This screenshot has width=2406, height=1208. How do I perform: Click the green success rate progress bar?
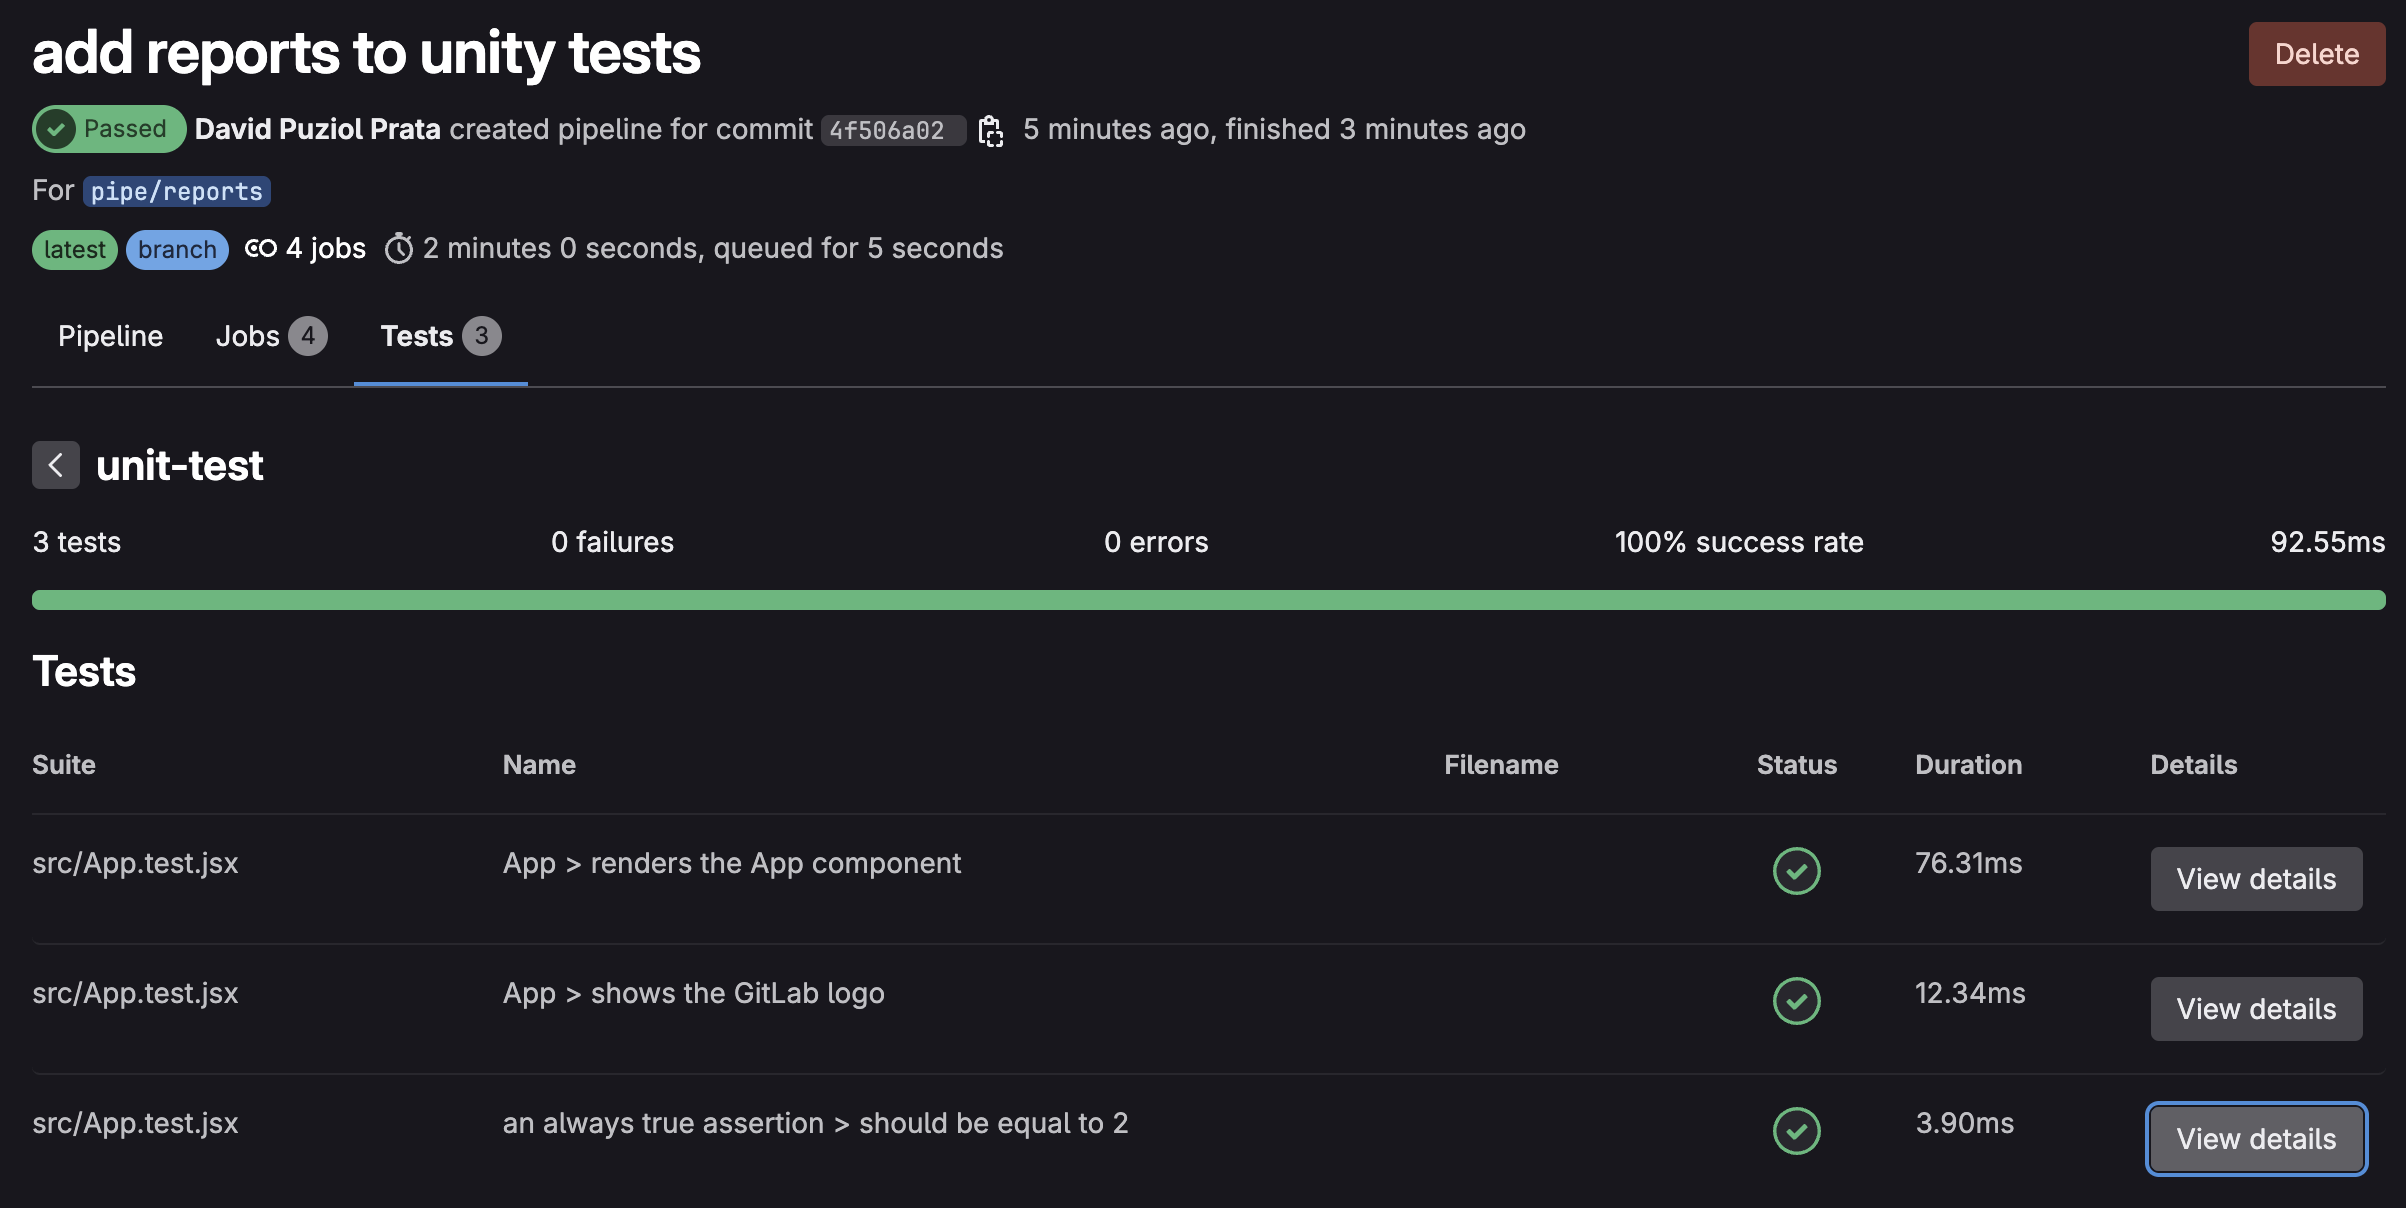pyautogui.click(x=1208, y=600)
